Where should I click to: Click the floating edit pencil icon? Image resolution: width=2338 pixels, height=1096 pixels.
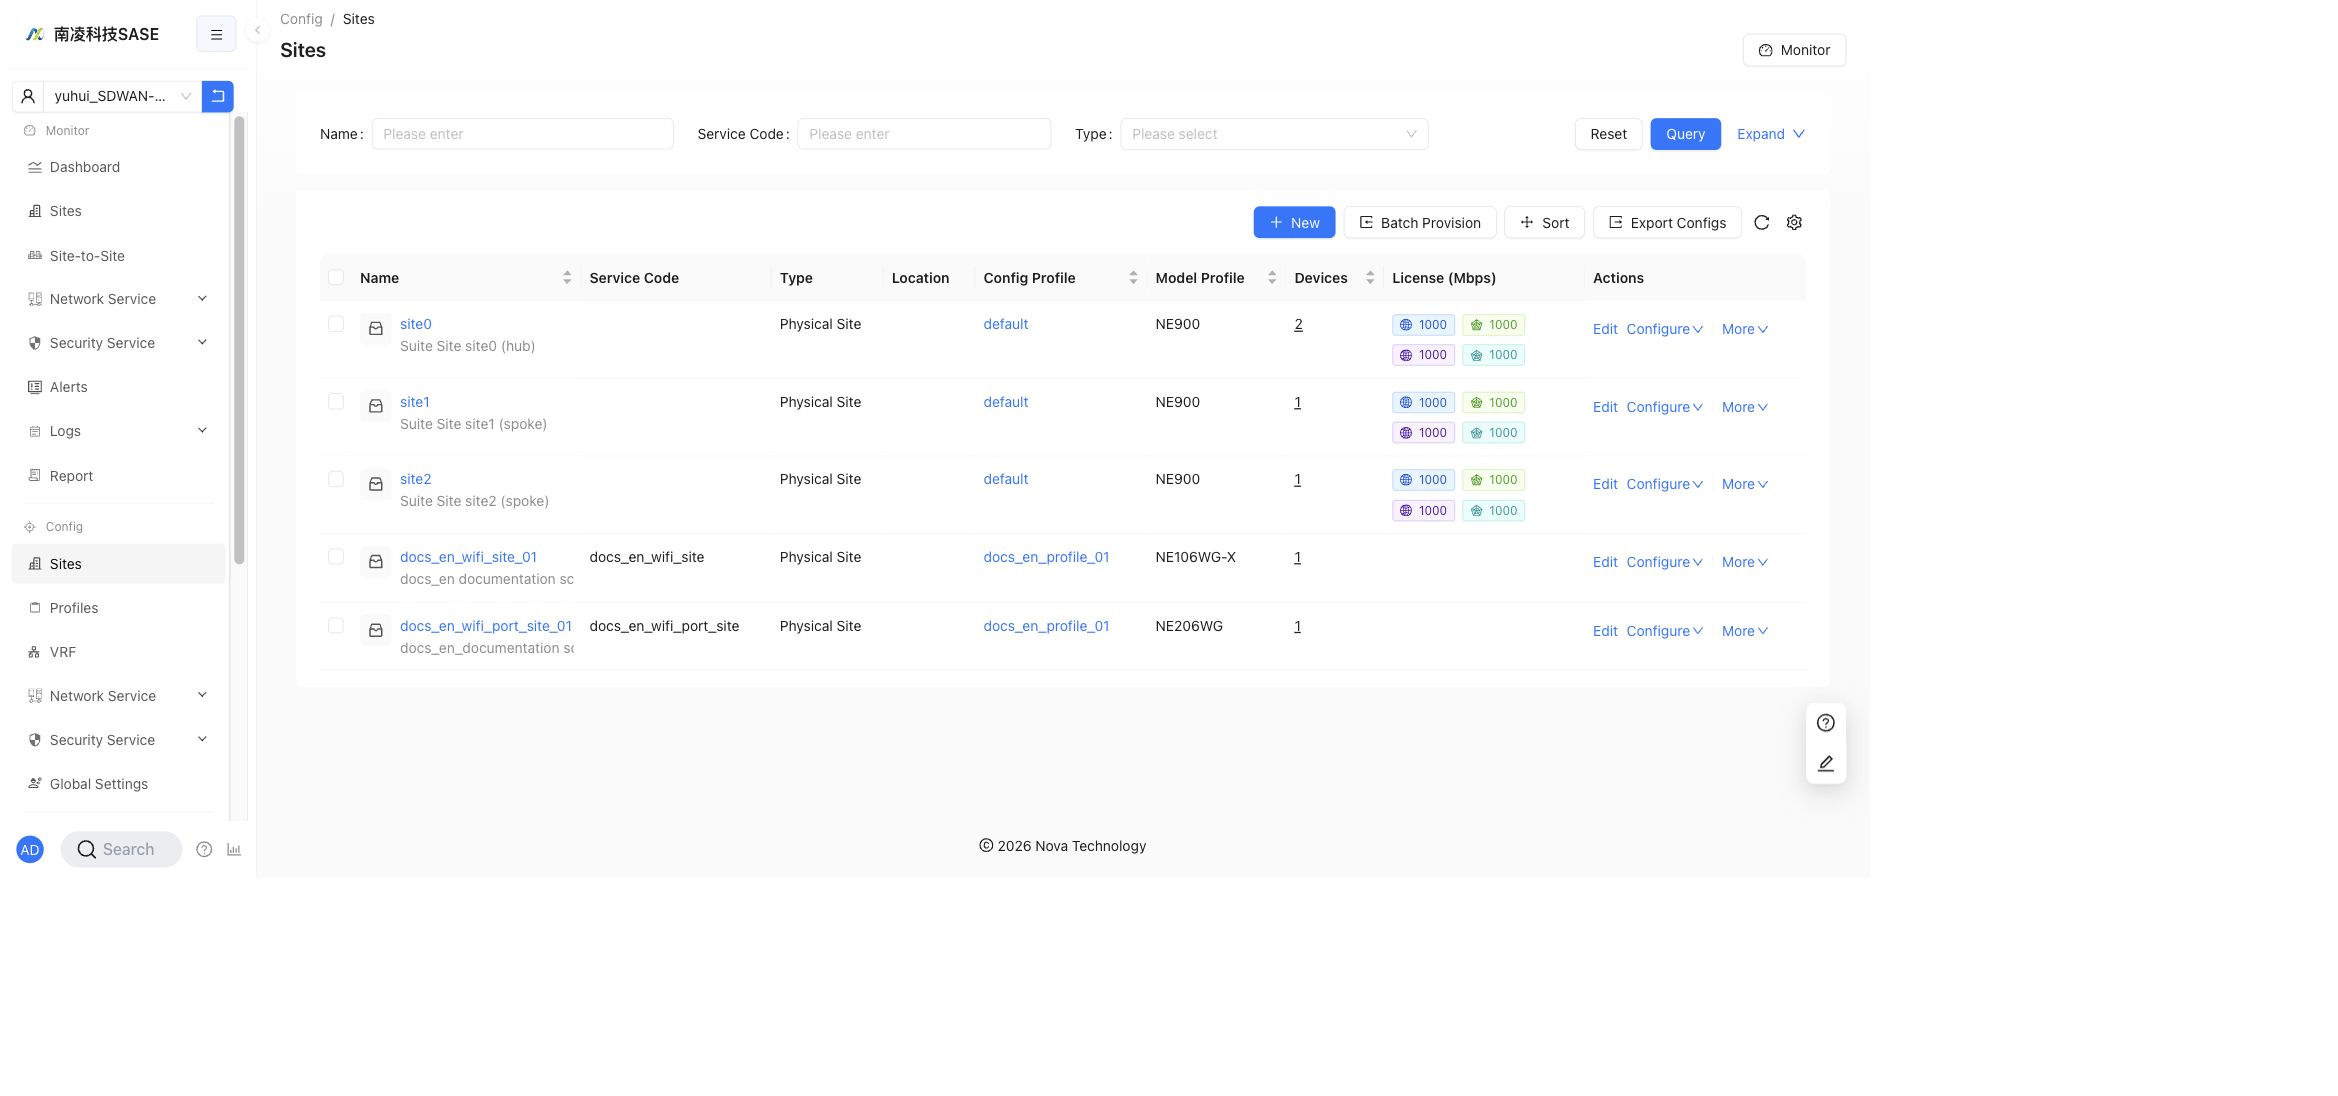coord(1826,764)
